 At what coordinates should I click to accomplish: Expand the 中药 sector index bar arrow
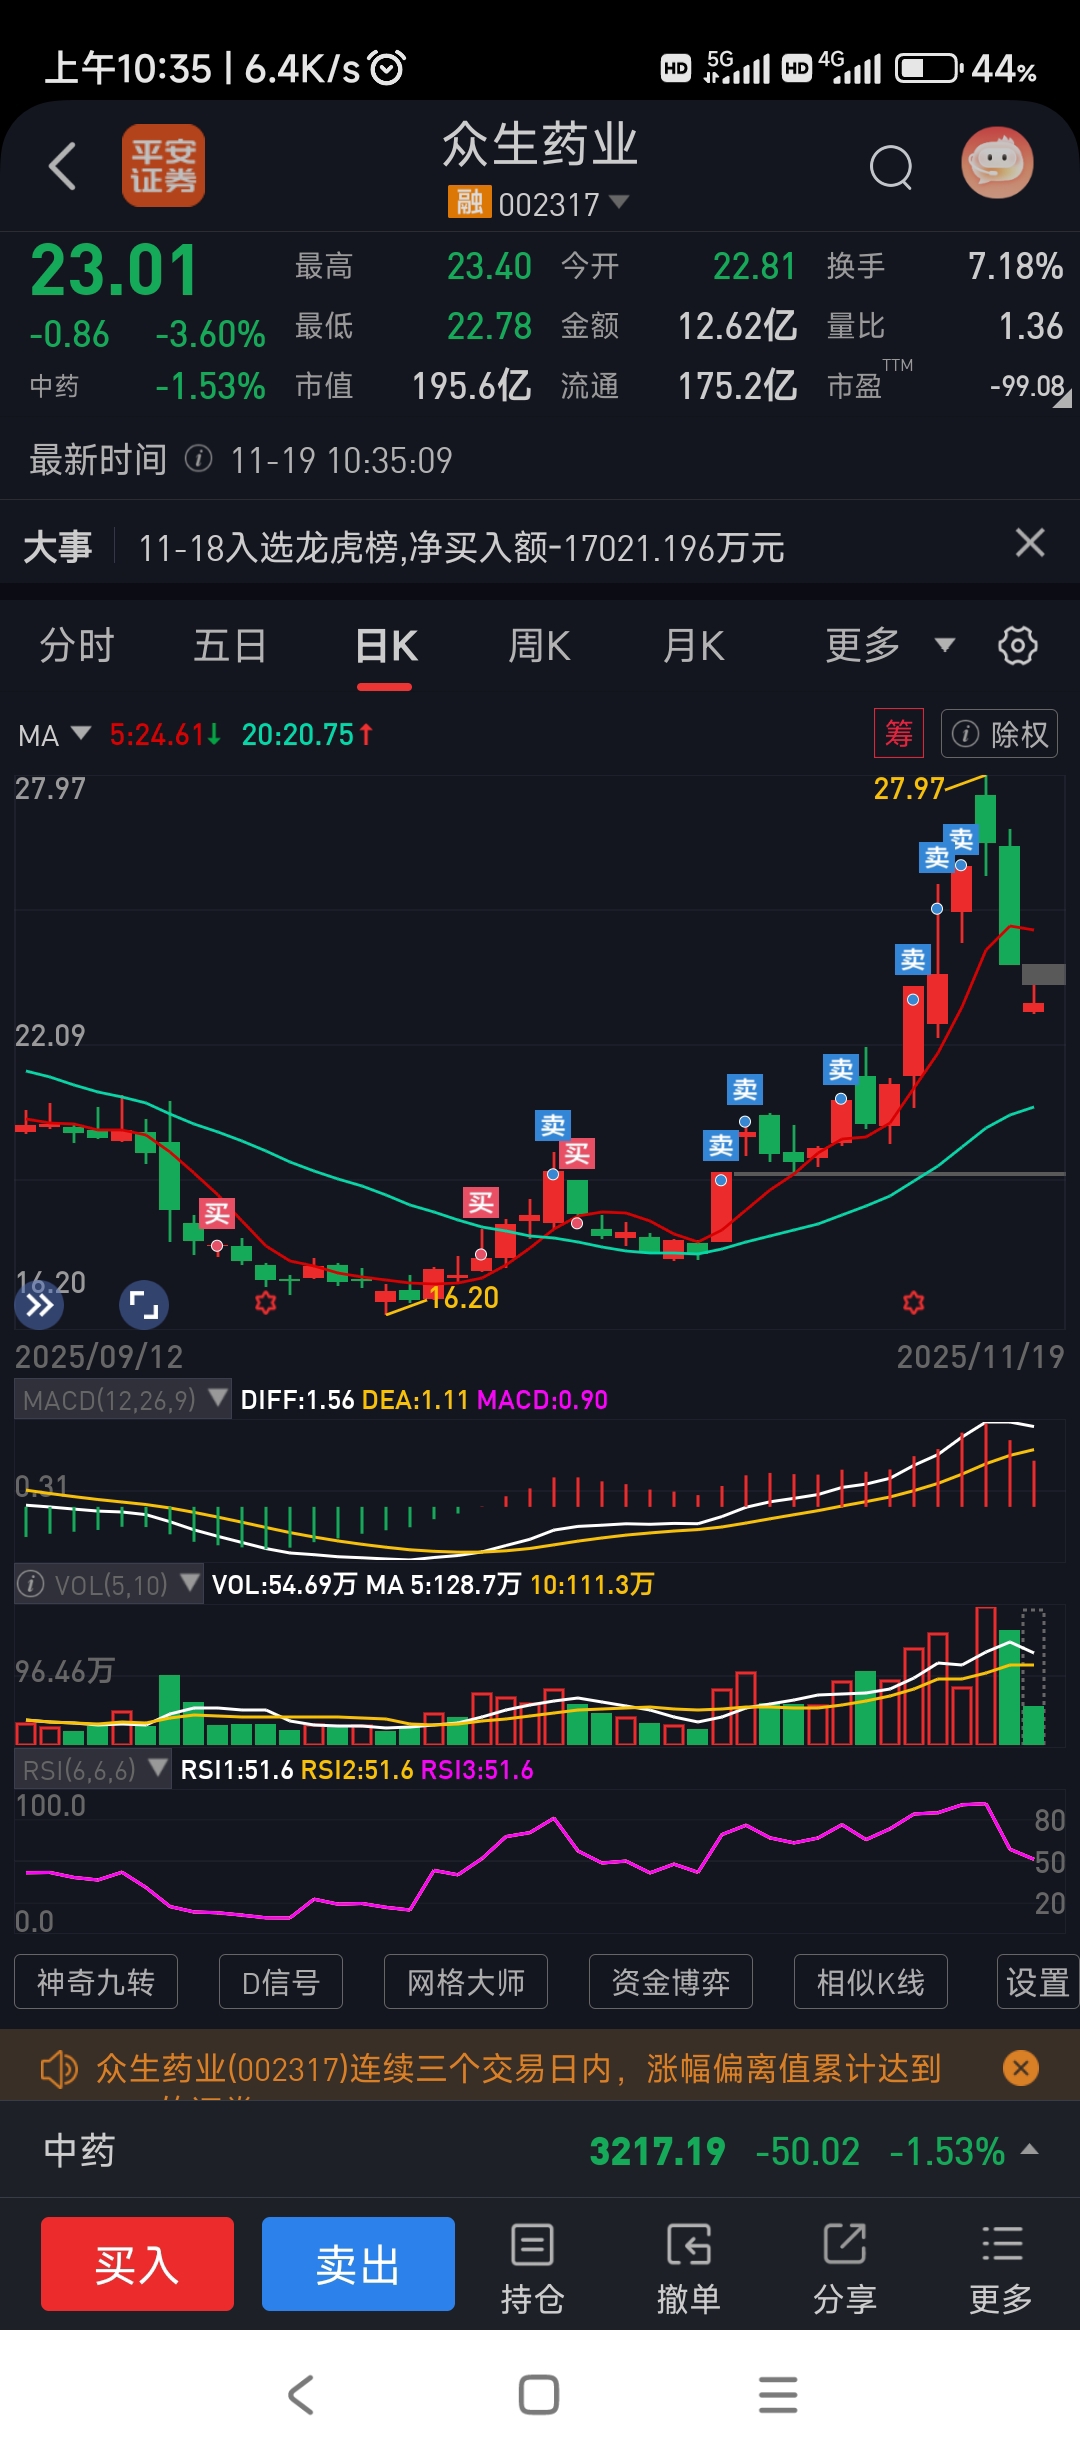(x=1030, y=2149)
